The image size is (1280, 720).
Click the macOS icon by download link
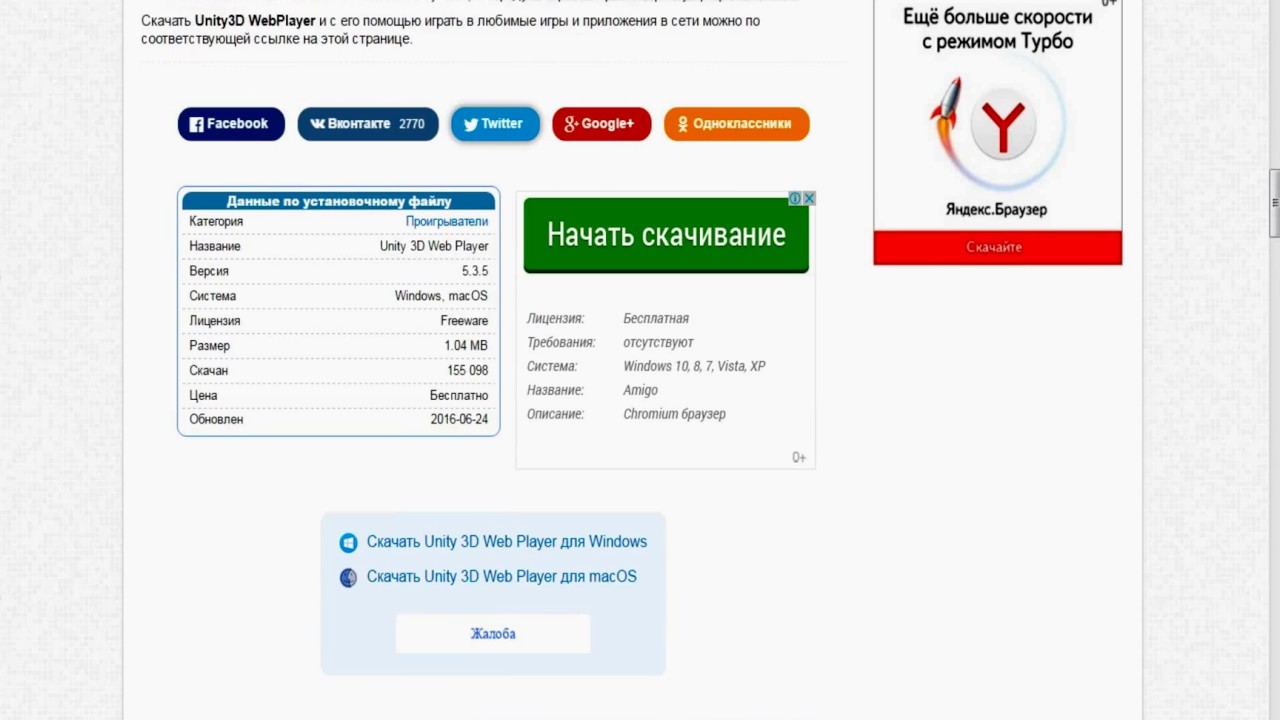[x=348, y=578]
